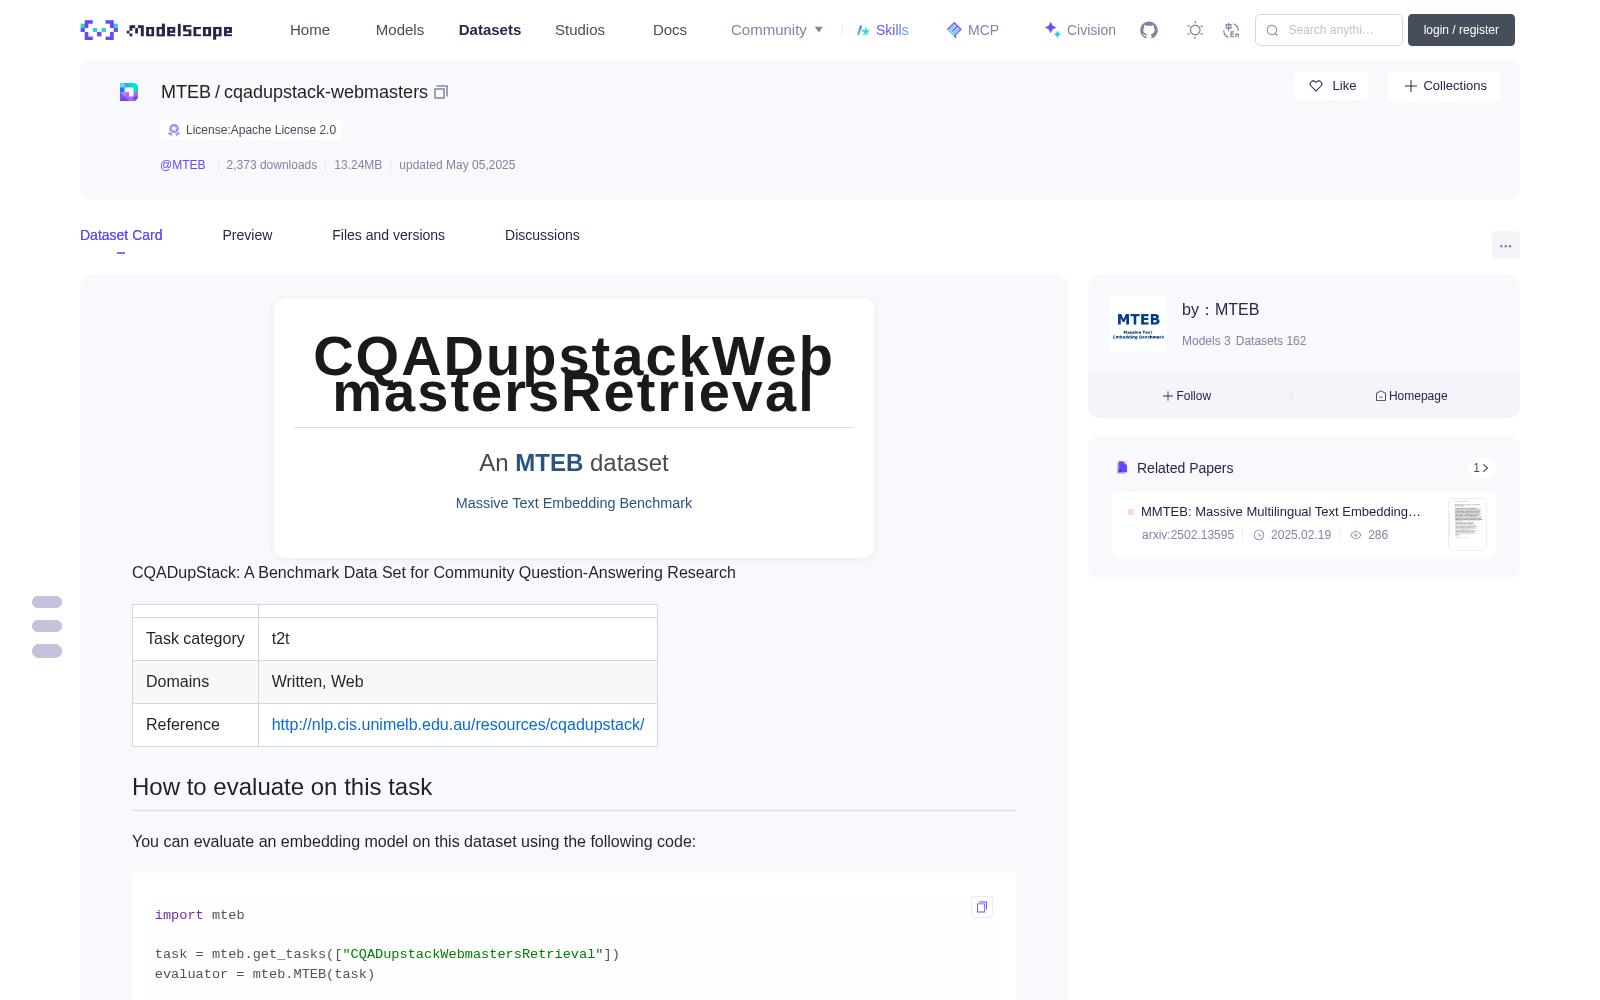Click the dataset avatar icon beside MTEB
The width and height of the screenshot is (1600, 1000).
pos(129,92)
